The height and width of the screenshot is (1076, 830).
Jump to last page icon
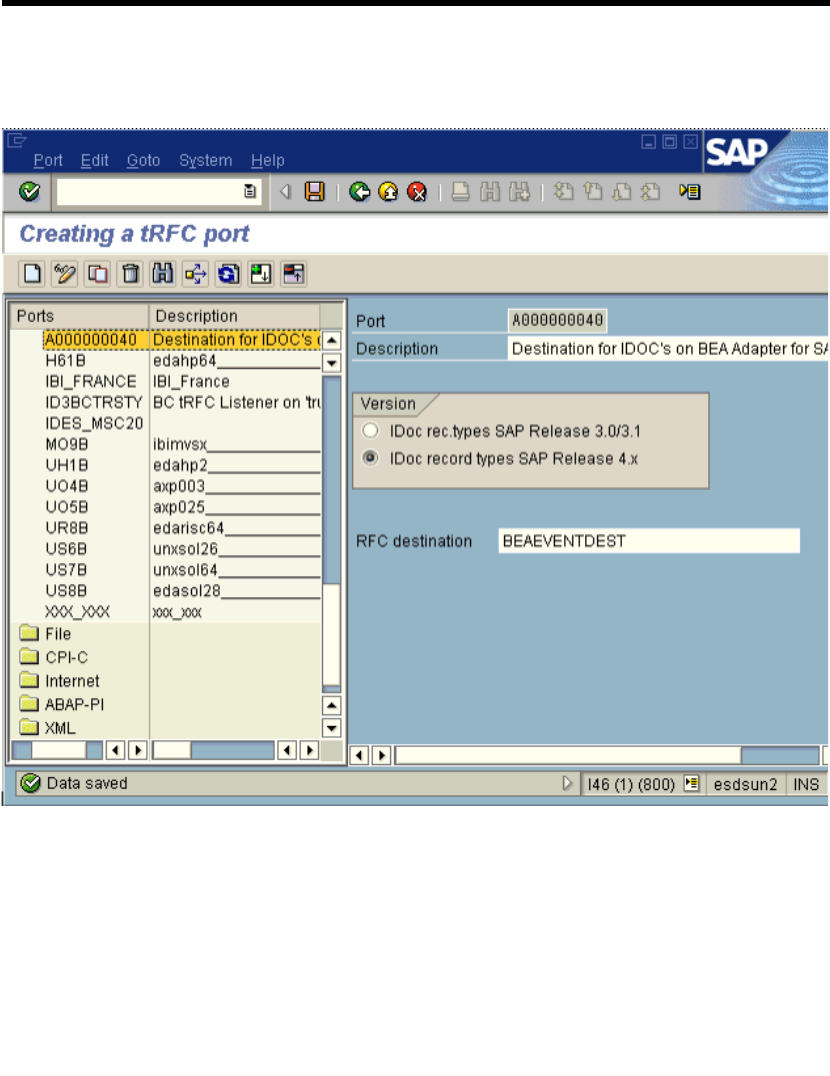pyautogui.click(x=650, y=191)
